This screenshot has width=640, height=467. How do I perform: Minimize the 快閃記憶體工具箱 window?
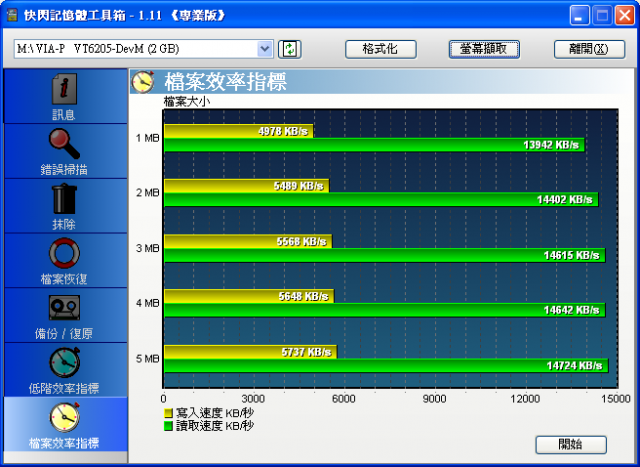click(x=580, y=16)
